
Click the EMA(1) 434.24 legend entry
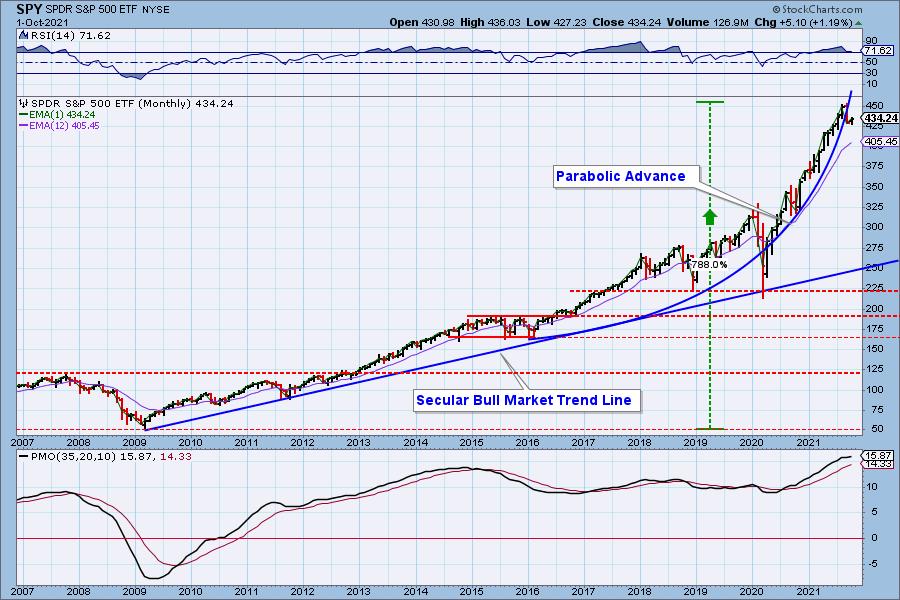[57, 115]
